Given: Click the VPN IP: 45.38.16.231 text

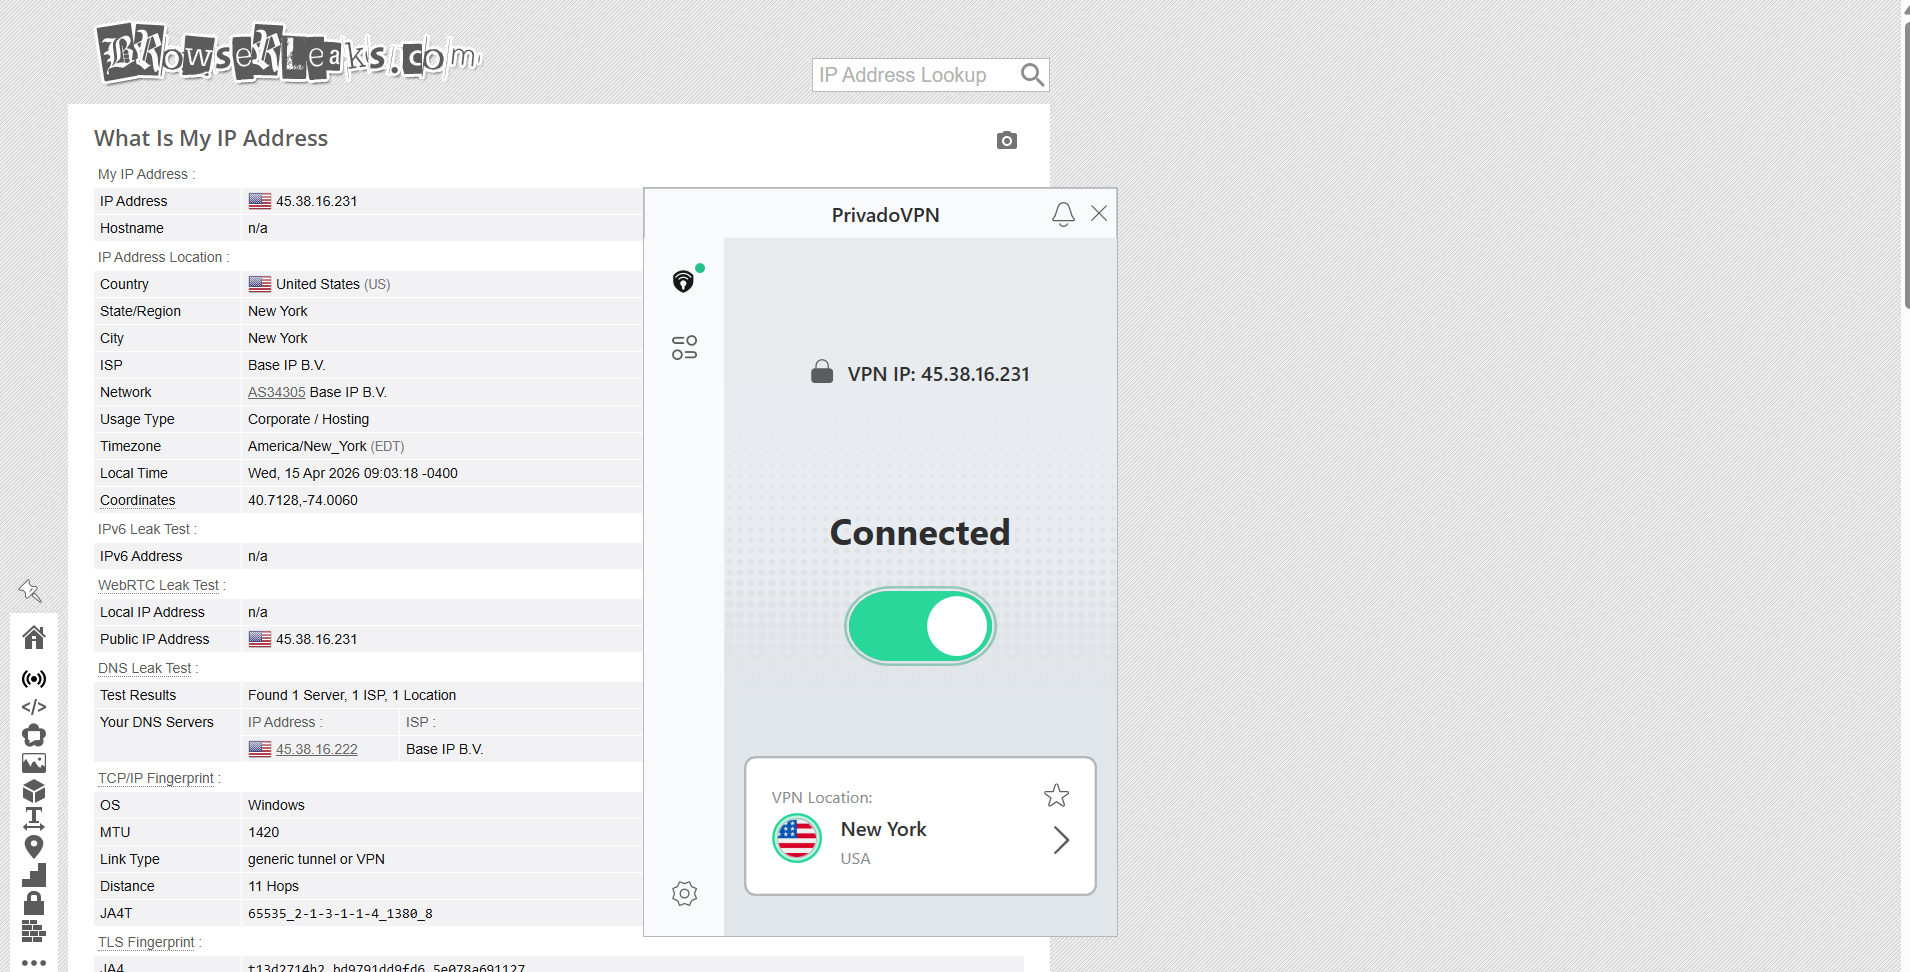Looking at the screenshot, I should pos(939,374).
